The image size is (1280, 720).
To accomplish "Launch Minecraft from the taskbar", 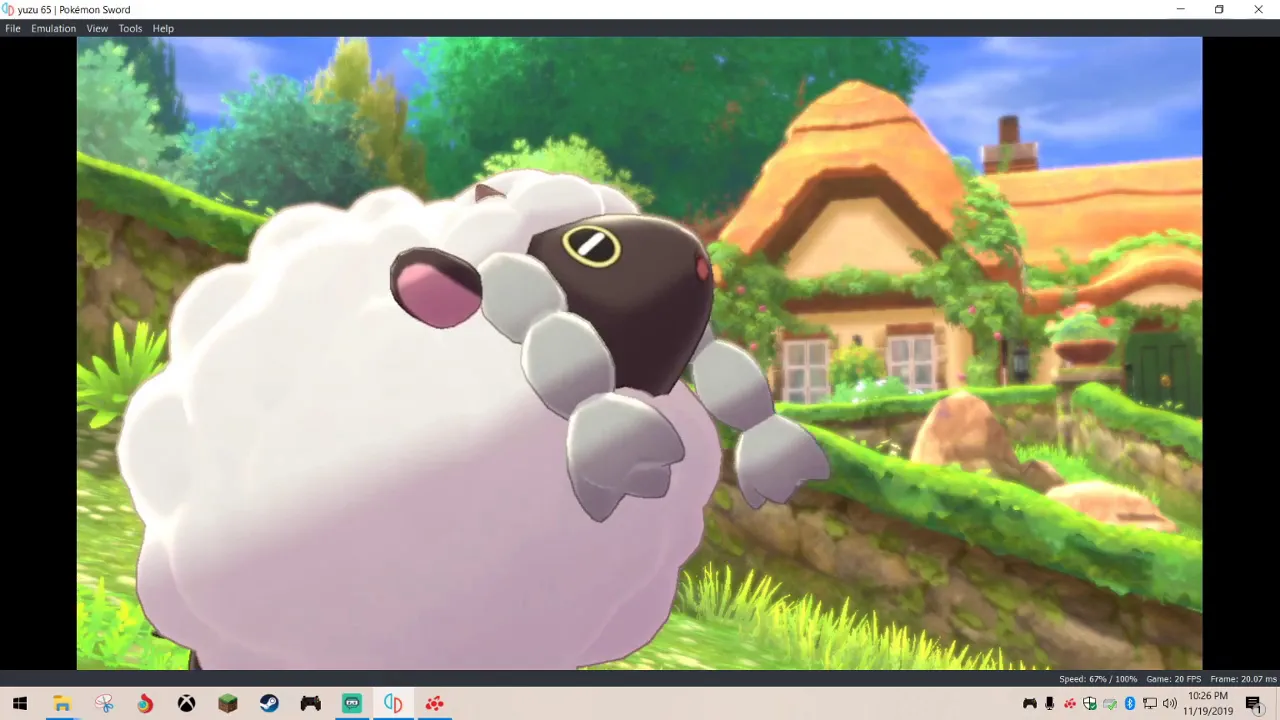I will 228,703.
